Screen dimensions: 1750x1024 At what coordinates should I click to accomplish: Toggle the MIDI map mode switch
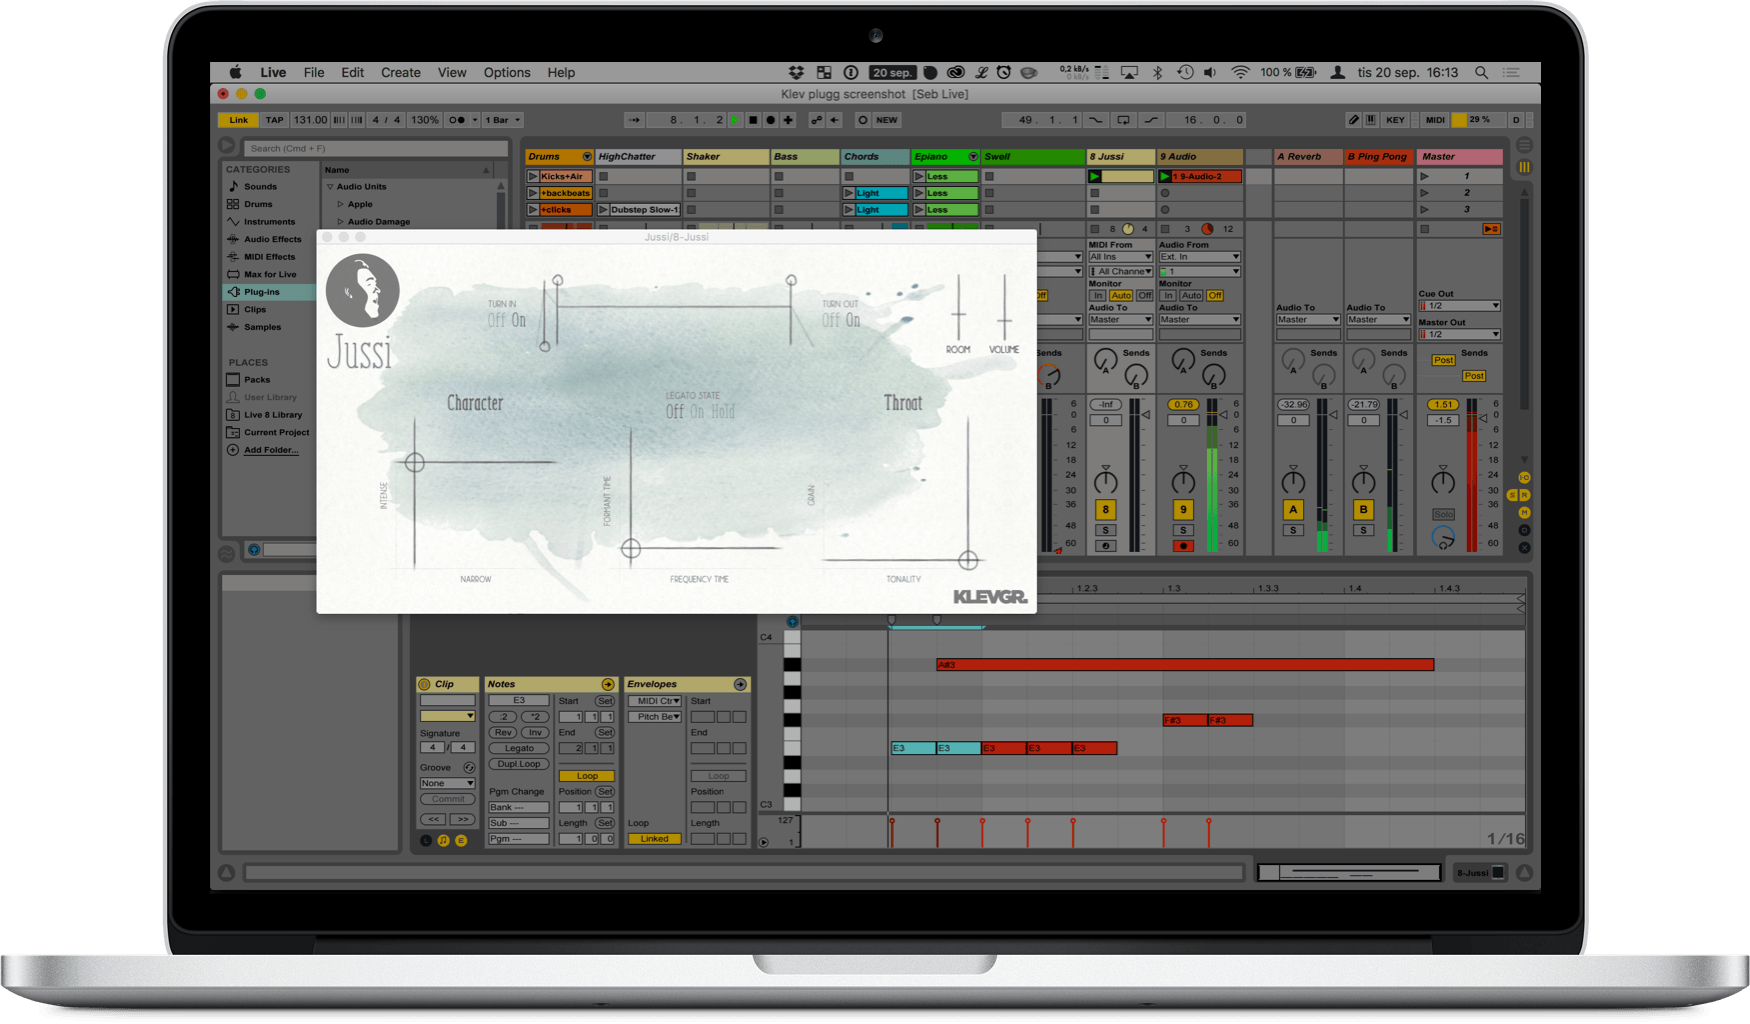pos(1435,120)
